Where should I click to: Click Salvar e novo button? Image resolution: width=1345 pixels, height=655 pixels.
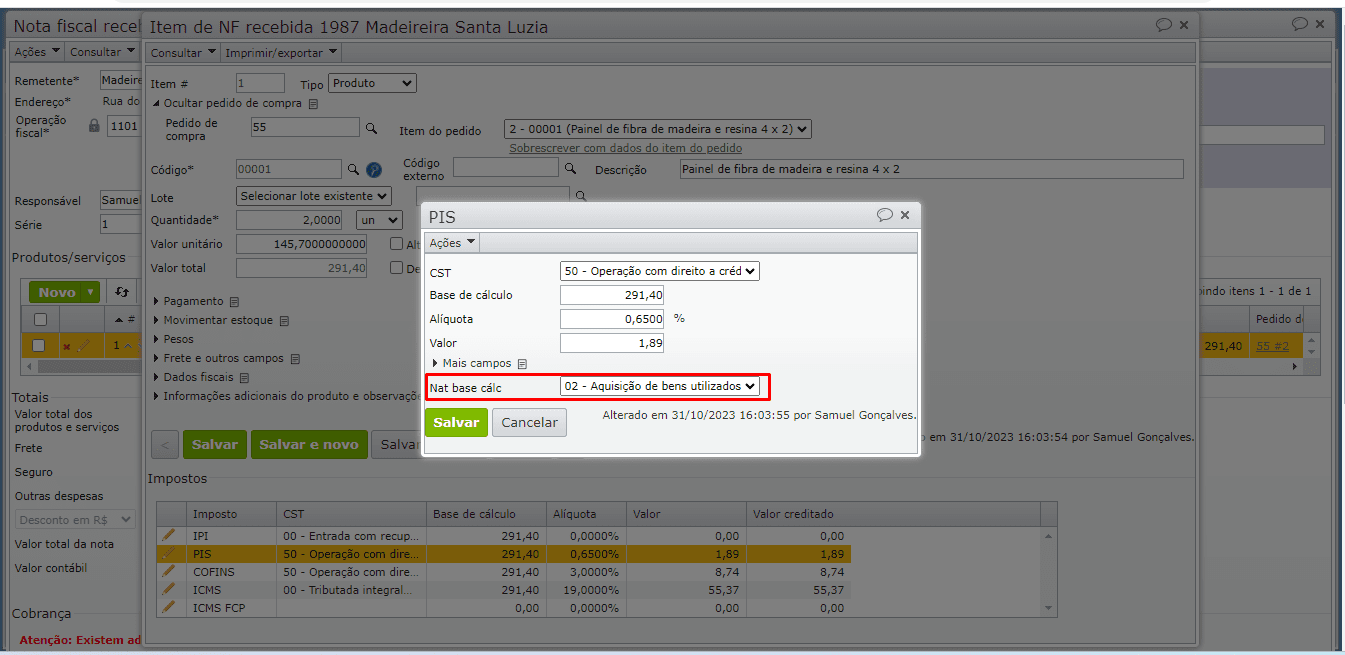[x=309, y=445]
